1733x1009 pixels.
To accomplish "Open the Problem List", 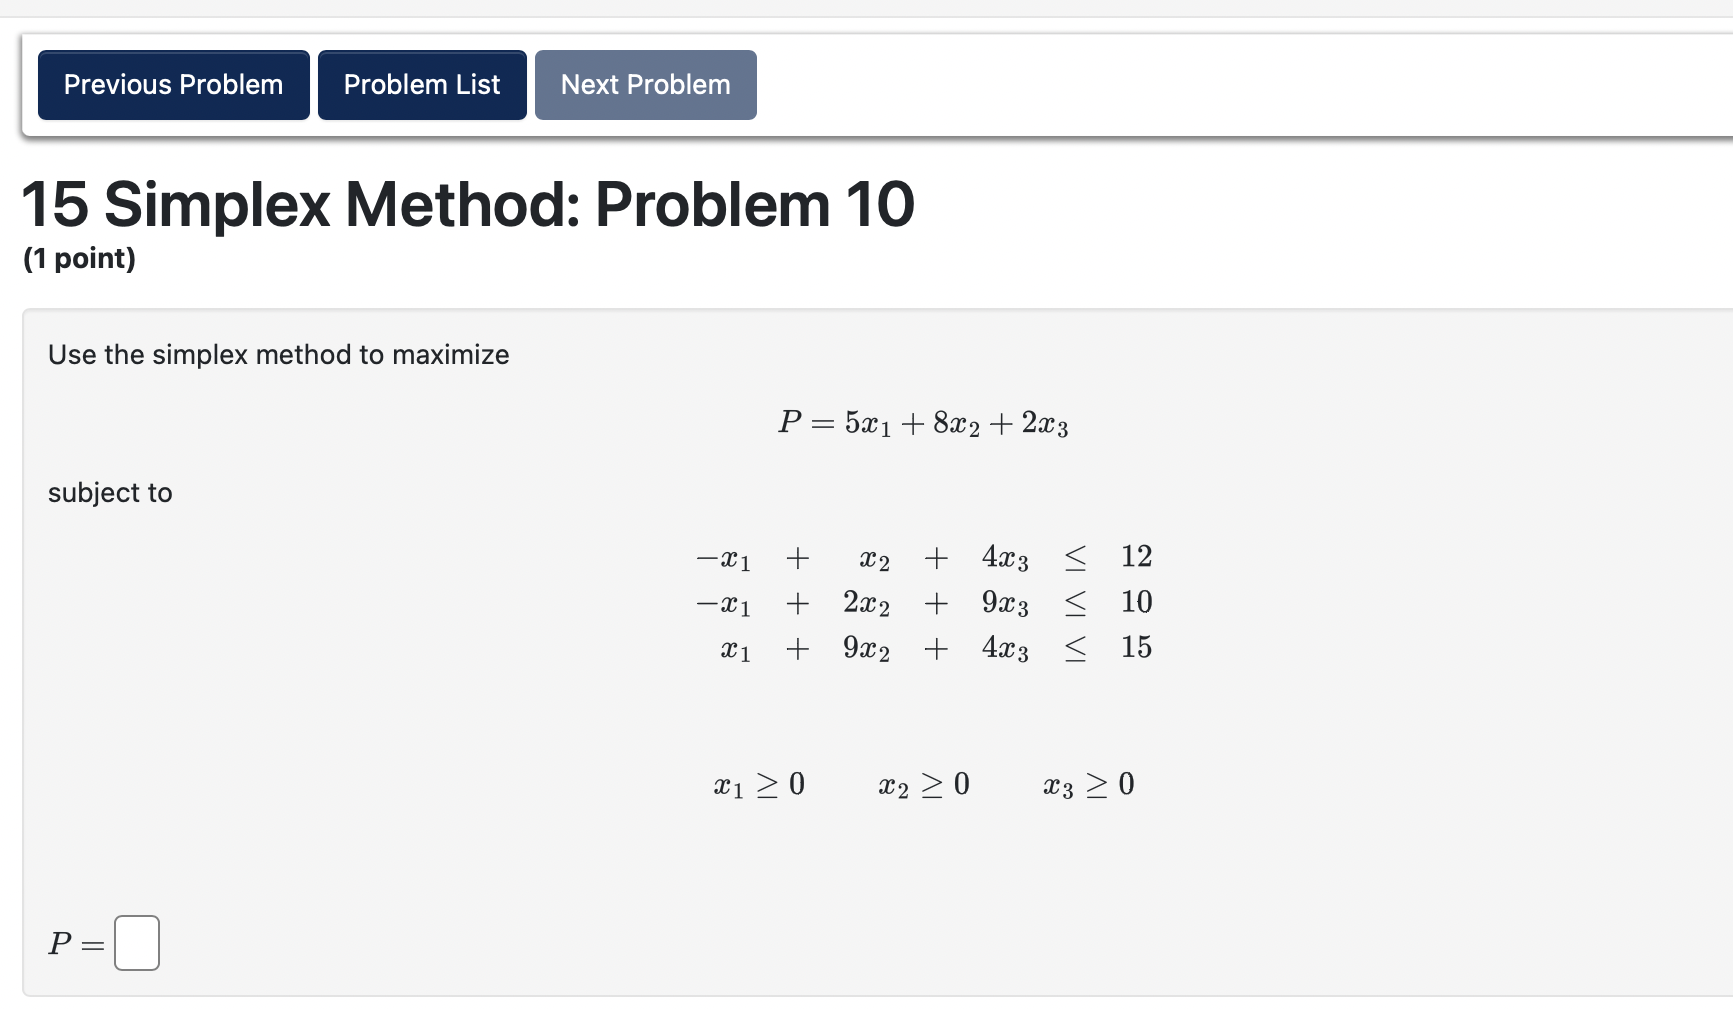I will tap(421, 84).
